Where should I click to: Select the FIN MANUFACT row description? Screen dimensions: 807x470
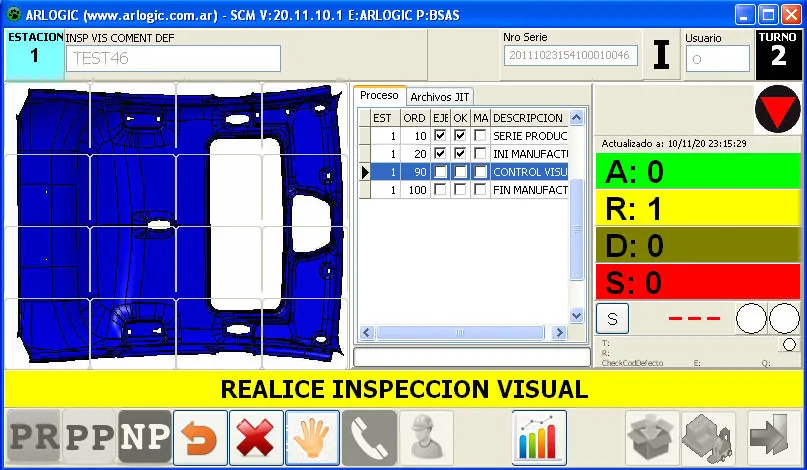point(530,190)
